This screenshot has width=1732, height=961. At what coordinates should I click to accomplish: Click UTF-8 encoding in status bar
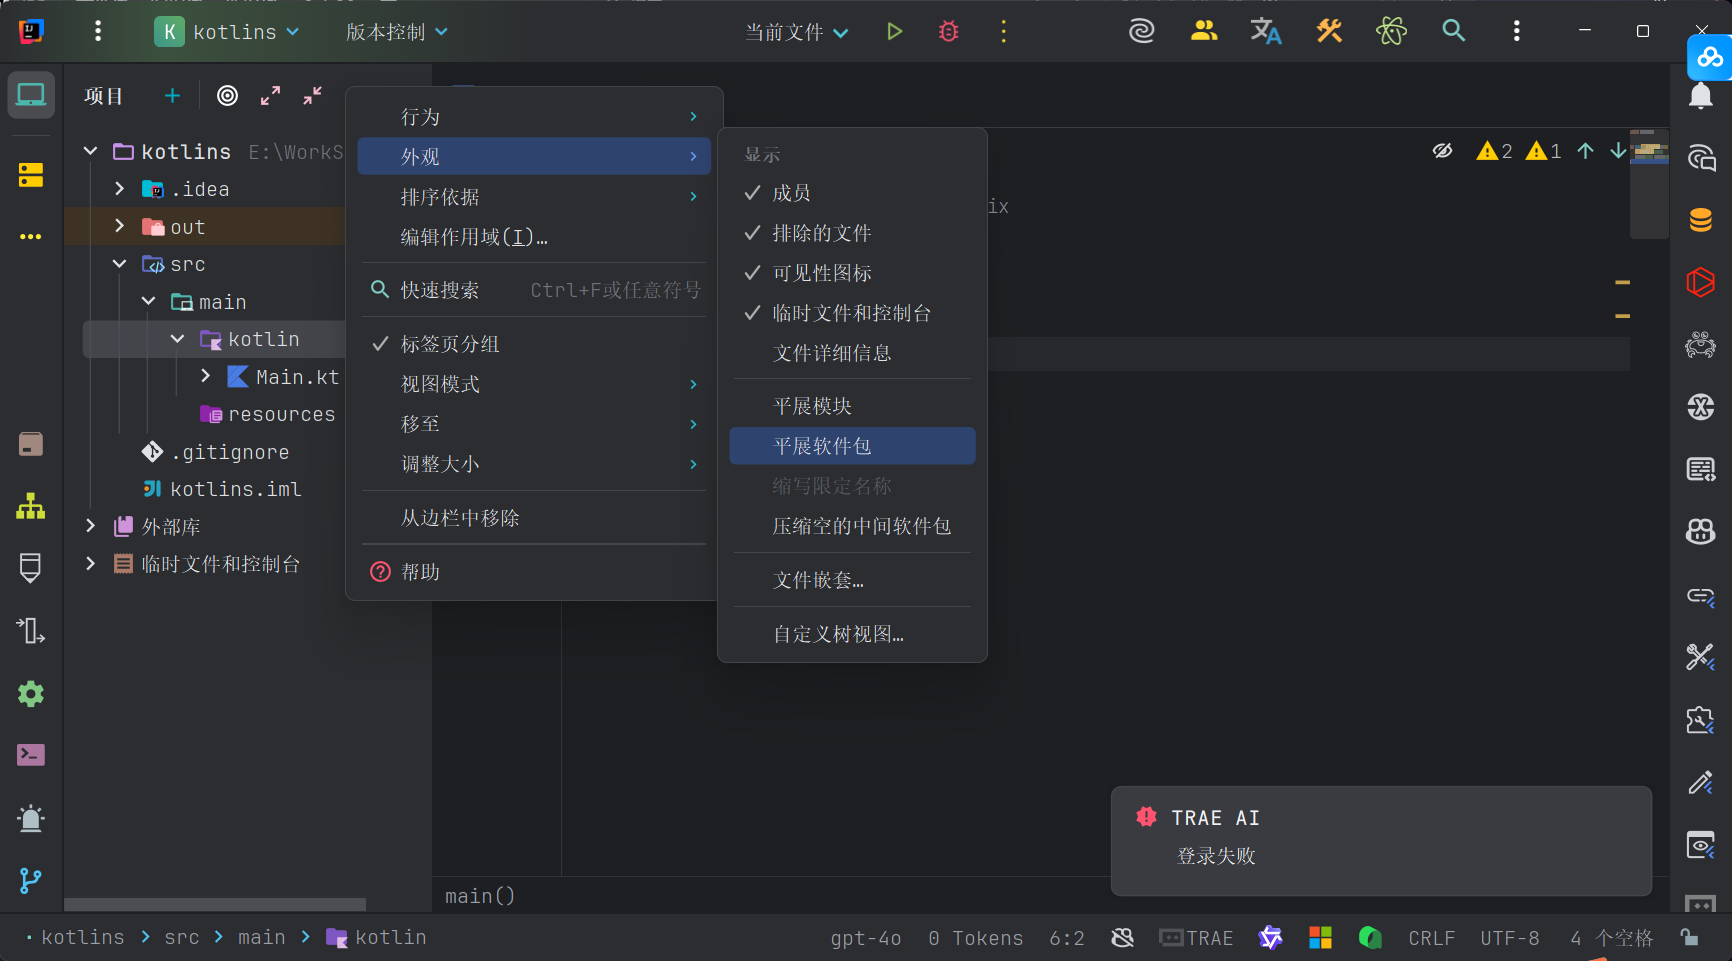1509,938
